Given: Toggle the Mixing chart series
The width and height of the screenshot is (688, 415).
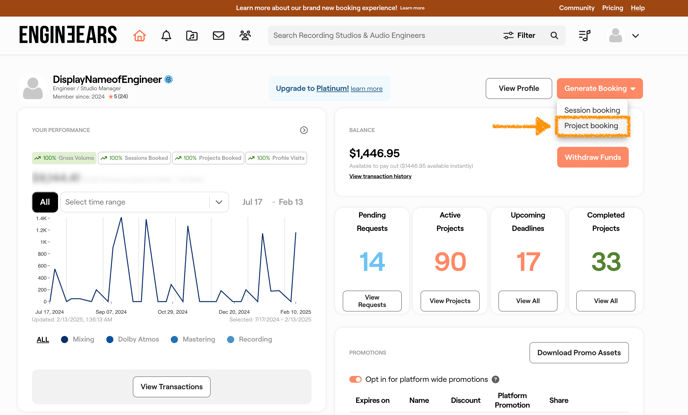Looking at the screenshot, I should click(x=78, y=340).
